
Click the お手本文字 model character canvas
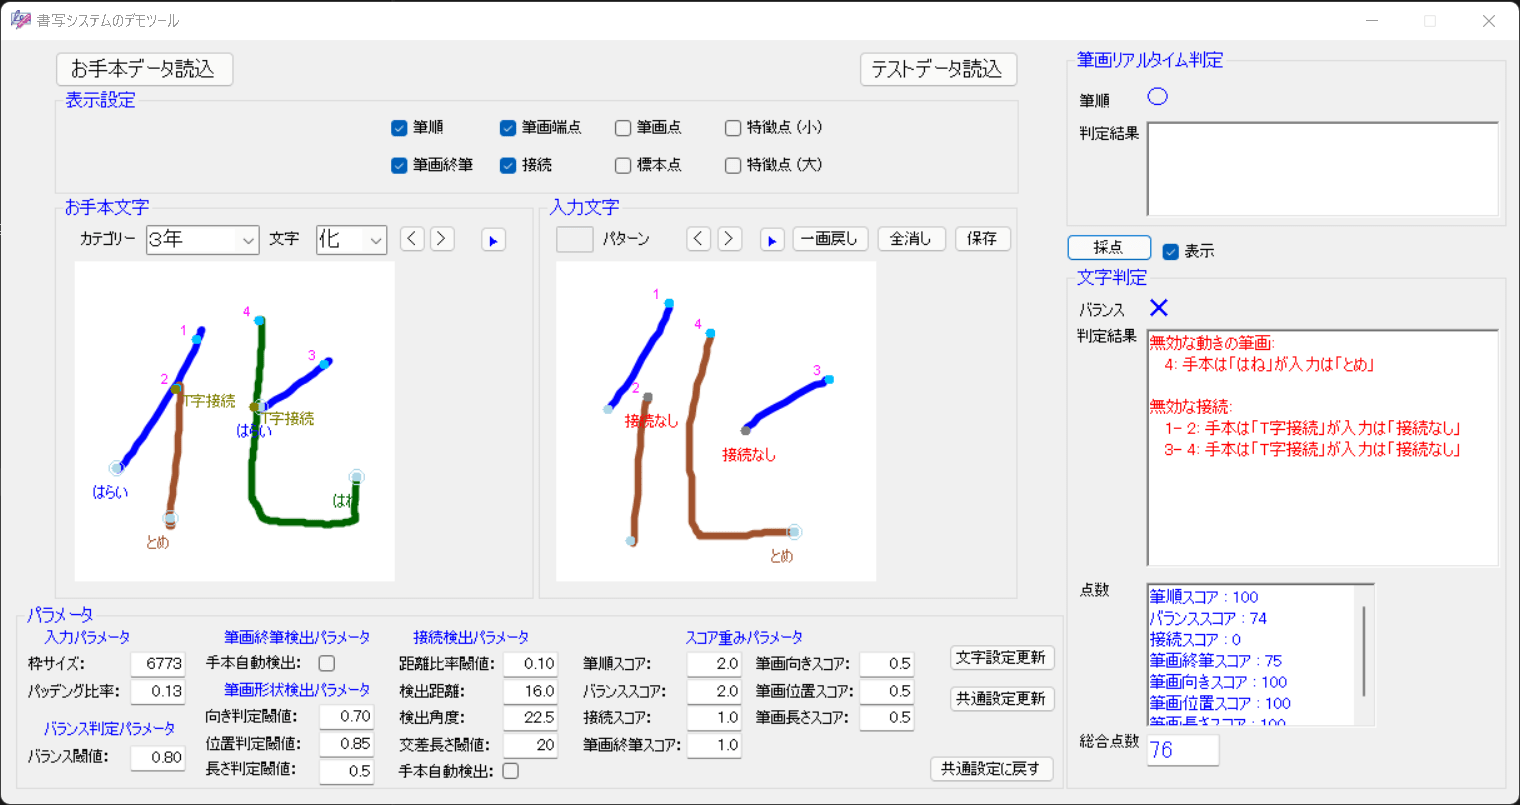coord(235,421)
